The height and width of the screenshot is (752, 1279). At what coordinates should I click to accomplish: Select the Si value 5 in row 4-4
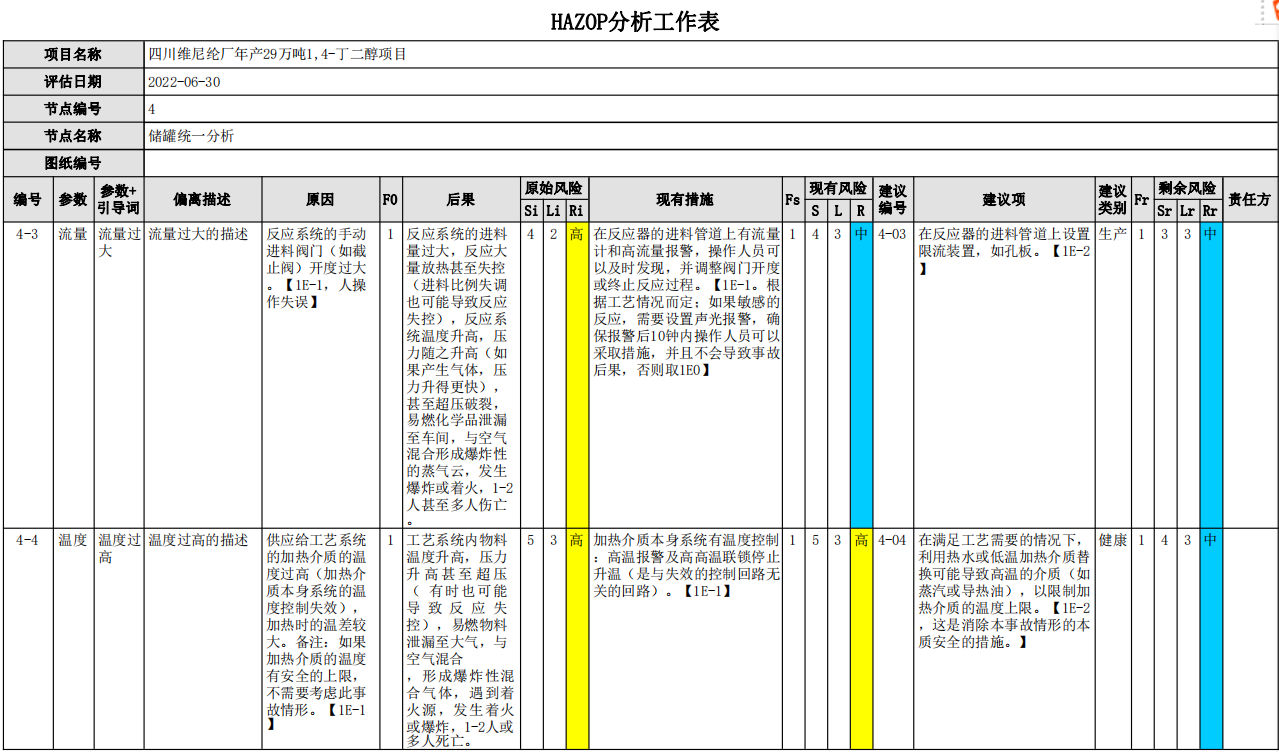[532, 639]
